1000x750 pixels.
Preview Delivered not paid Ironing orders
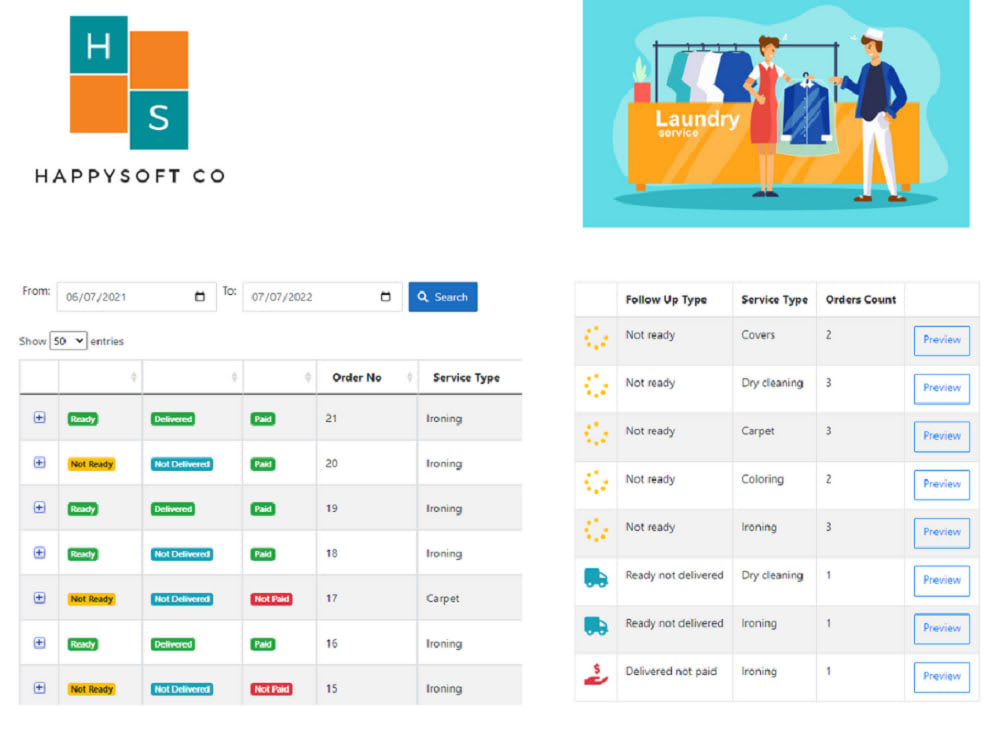click(x=941, y=676)
